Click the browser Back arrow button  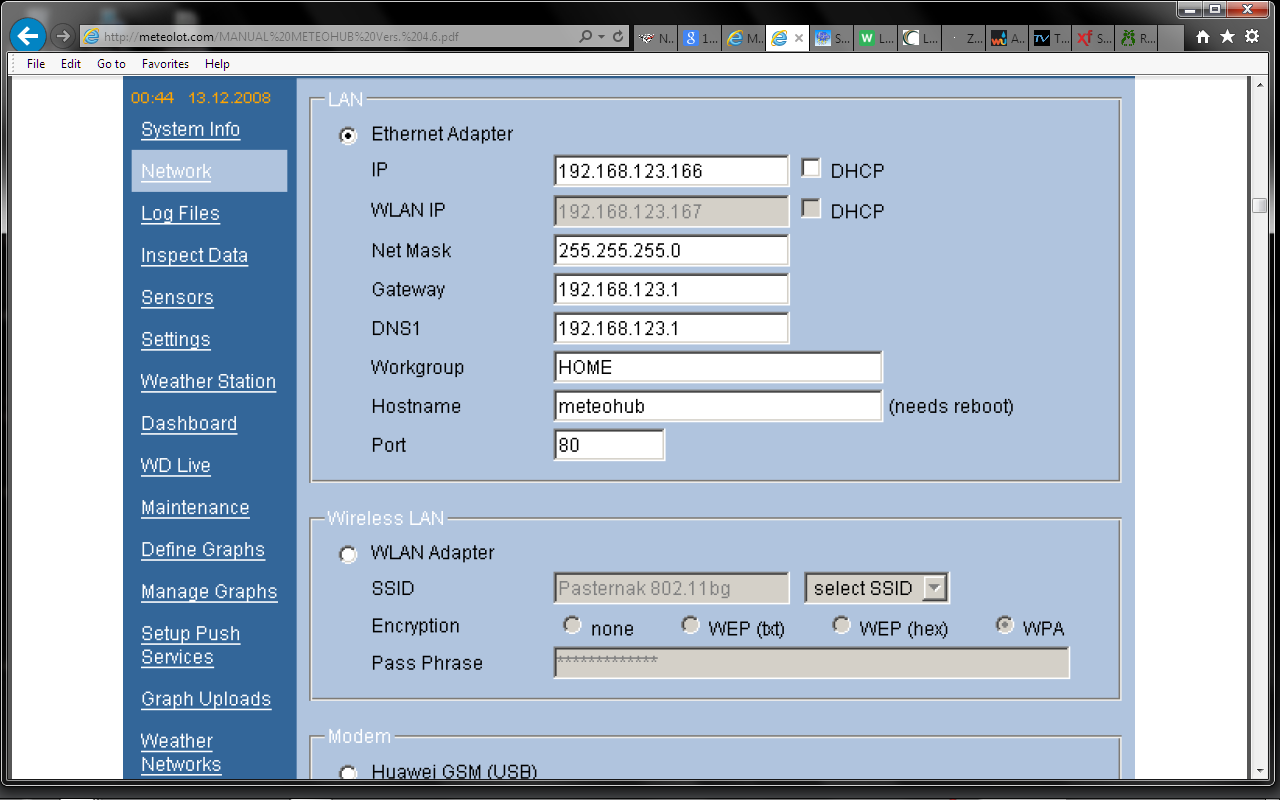coord(27,37)
